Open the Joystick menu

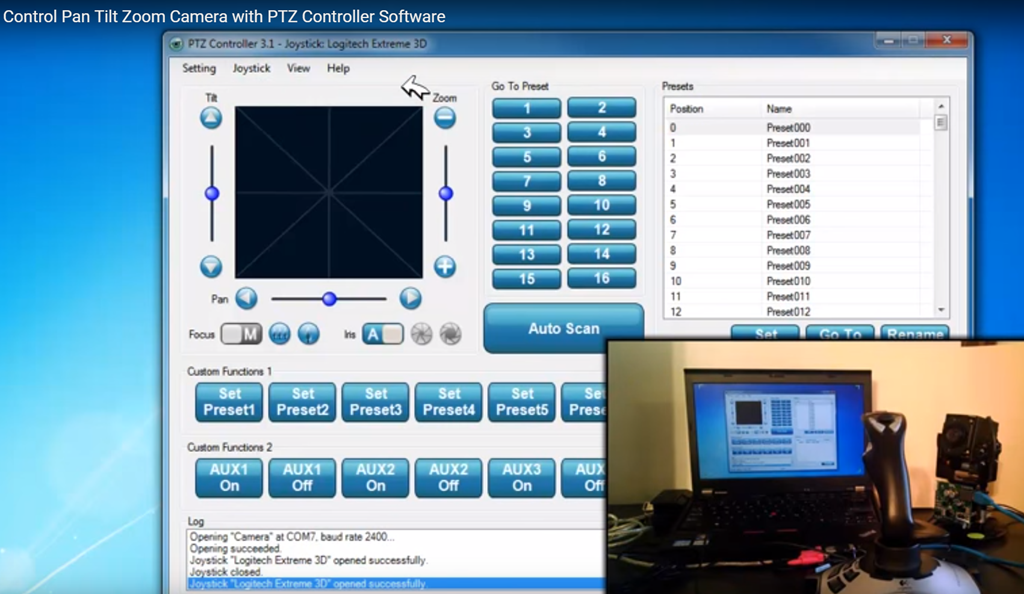pos(251,68)
